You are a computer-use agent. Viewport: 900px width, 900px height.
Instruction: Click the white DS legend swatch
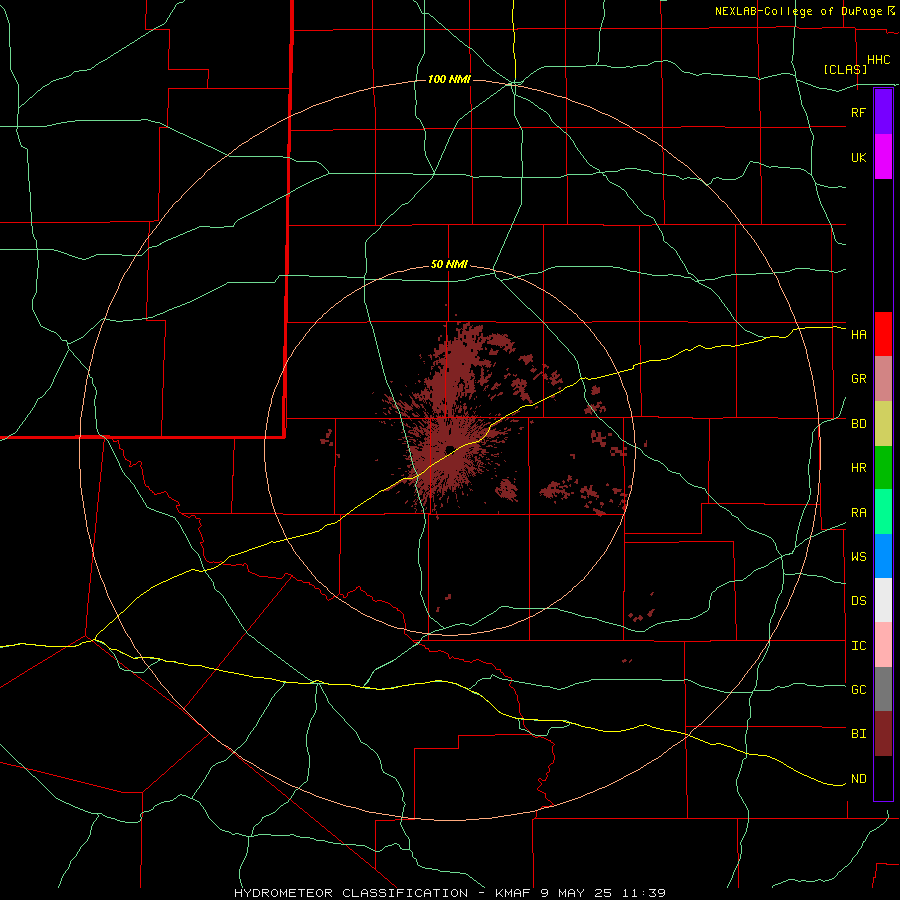point(883,600)
